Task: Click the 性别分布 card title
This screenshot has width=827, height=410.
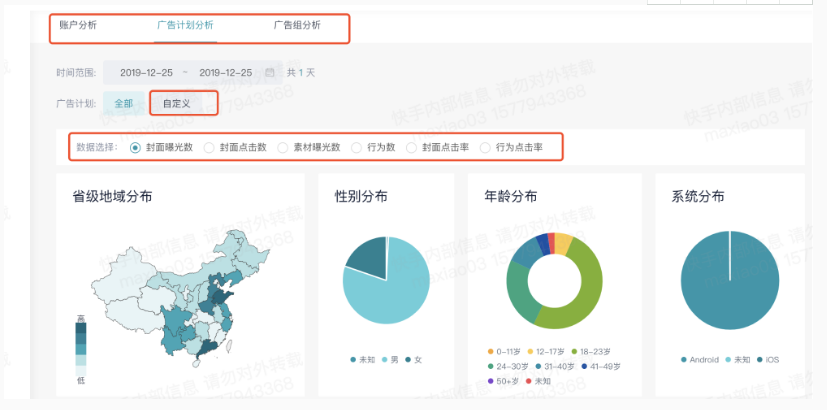Action: (x=361, y=197)
